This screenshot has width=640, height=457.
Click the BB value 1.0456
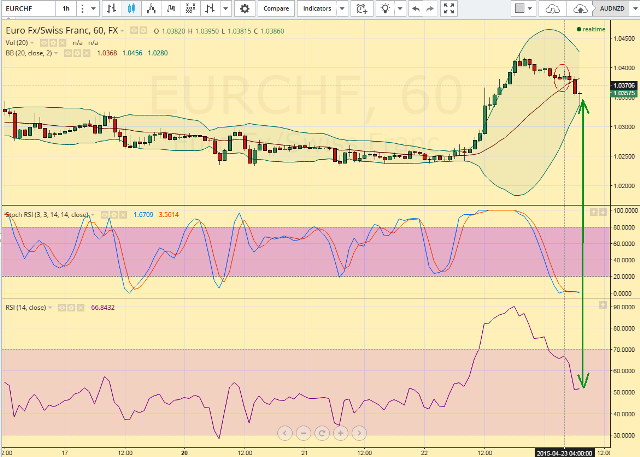132,53
